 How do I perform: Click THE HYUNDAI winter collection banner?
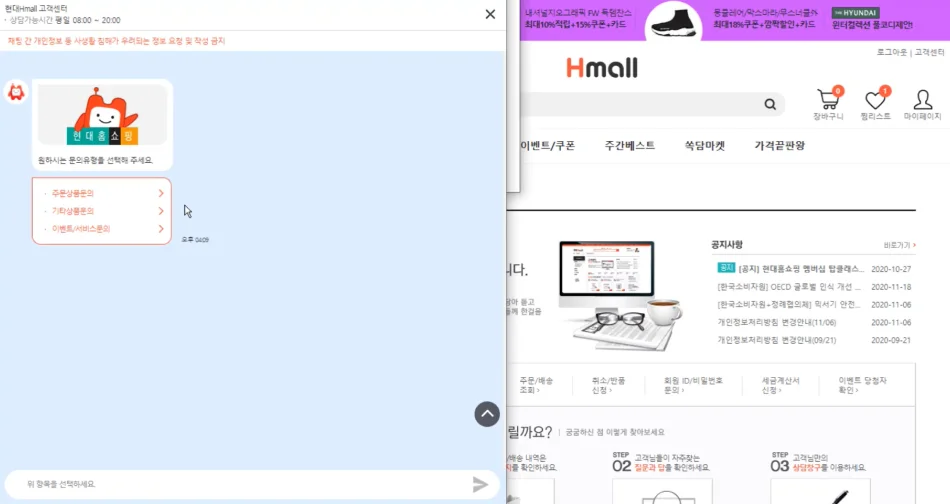coord(872,19)
